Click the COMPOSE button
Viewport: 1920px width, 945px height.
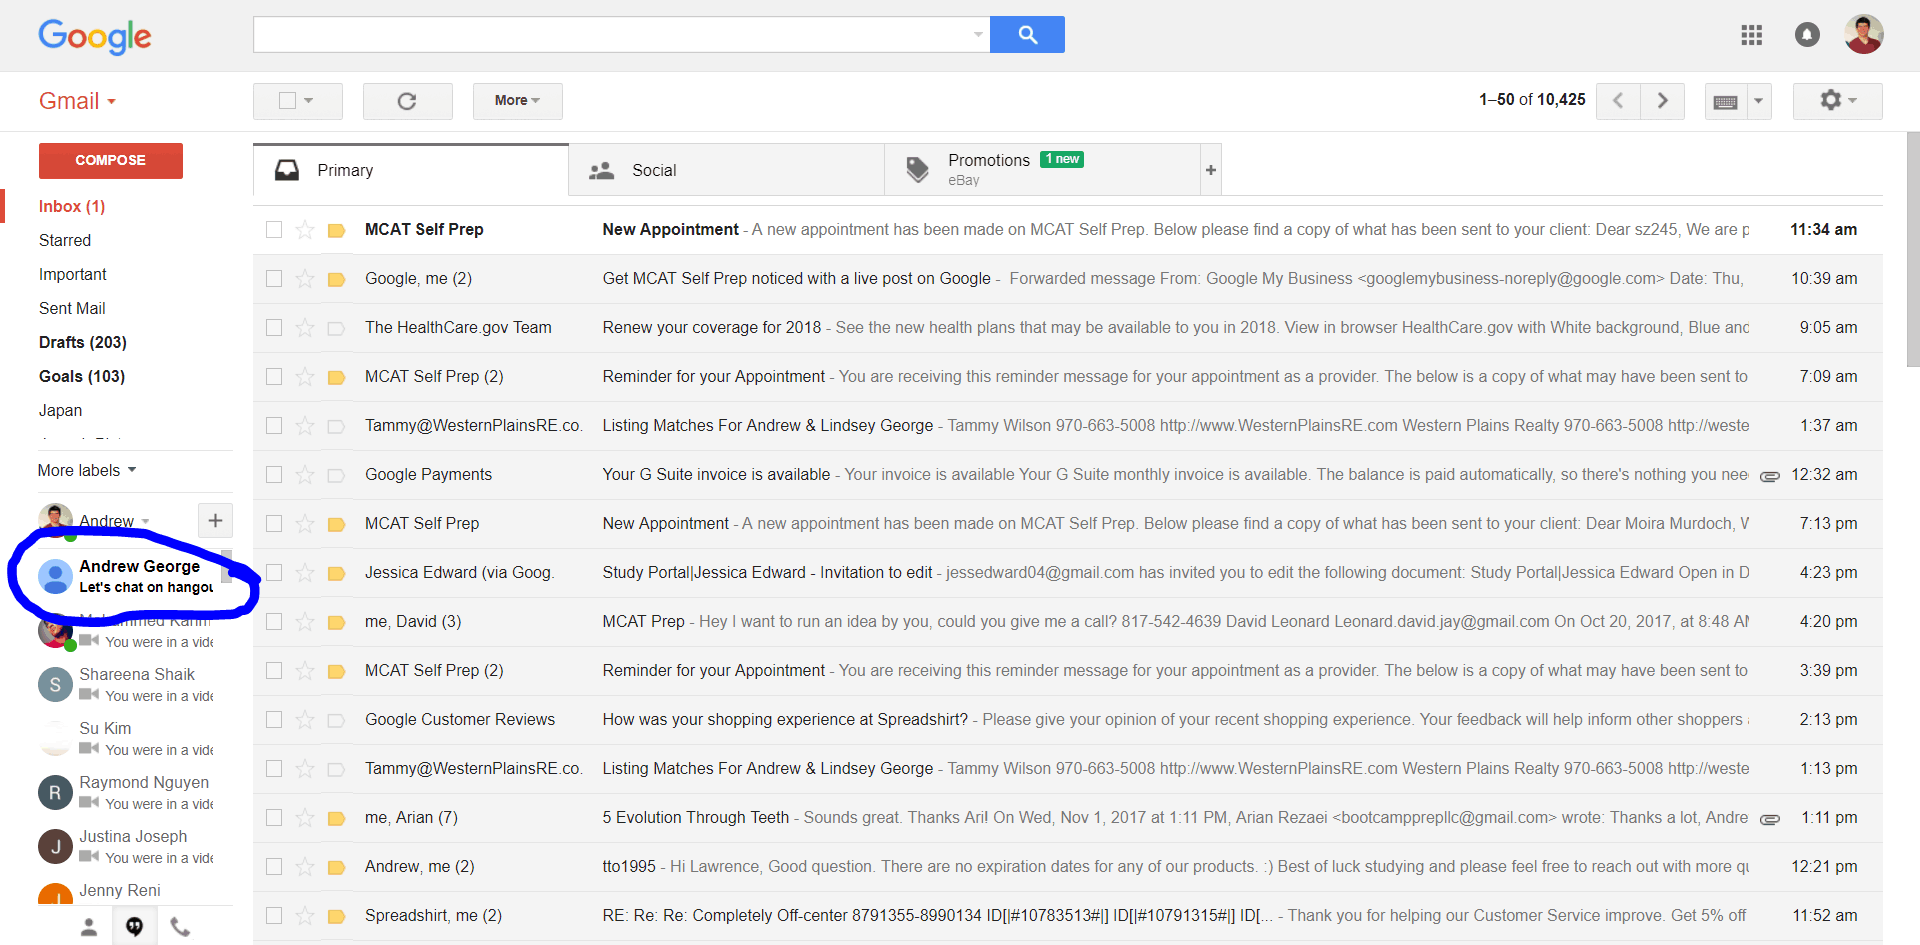pyautogui.click(x=111, y=161)
